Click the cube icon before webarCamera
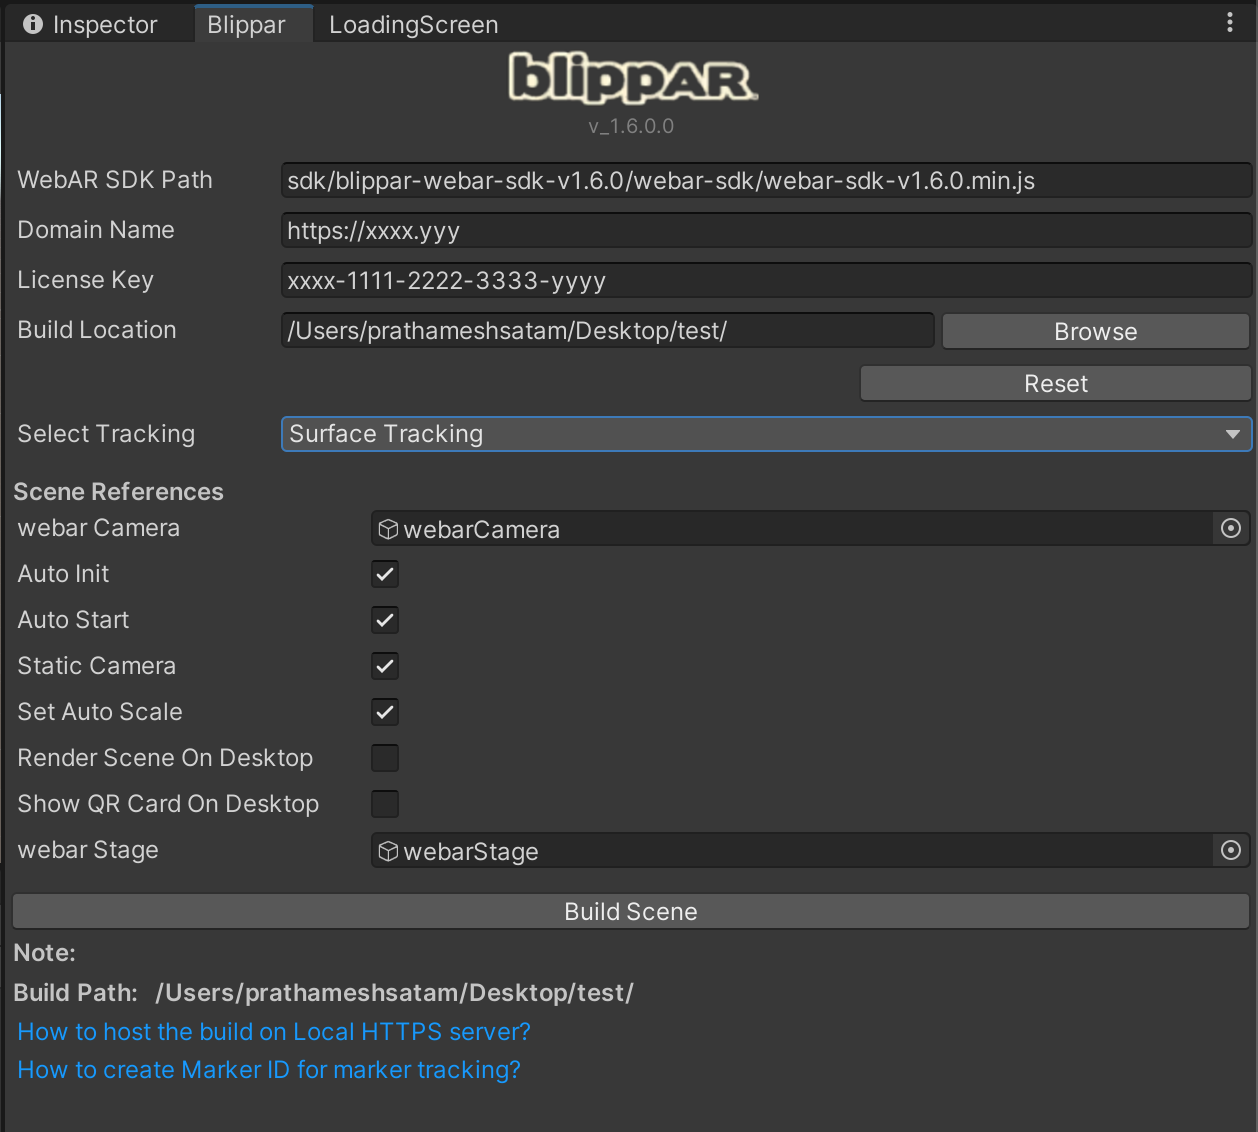 pyautogui.click(x=388, y=529)
